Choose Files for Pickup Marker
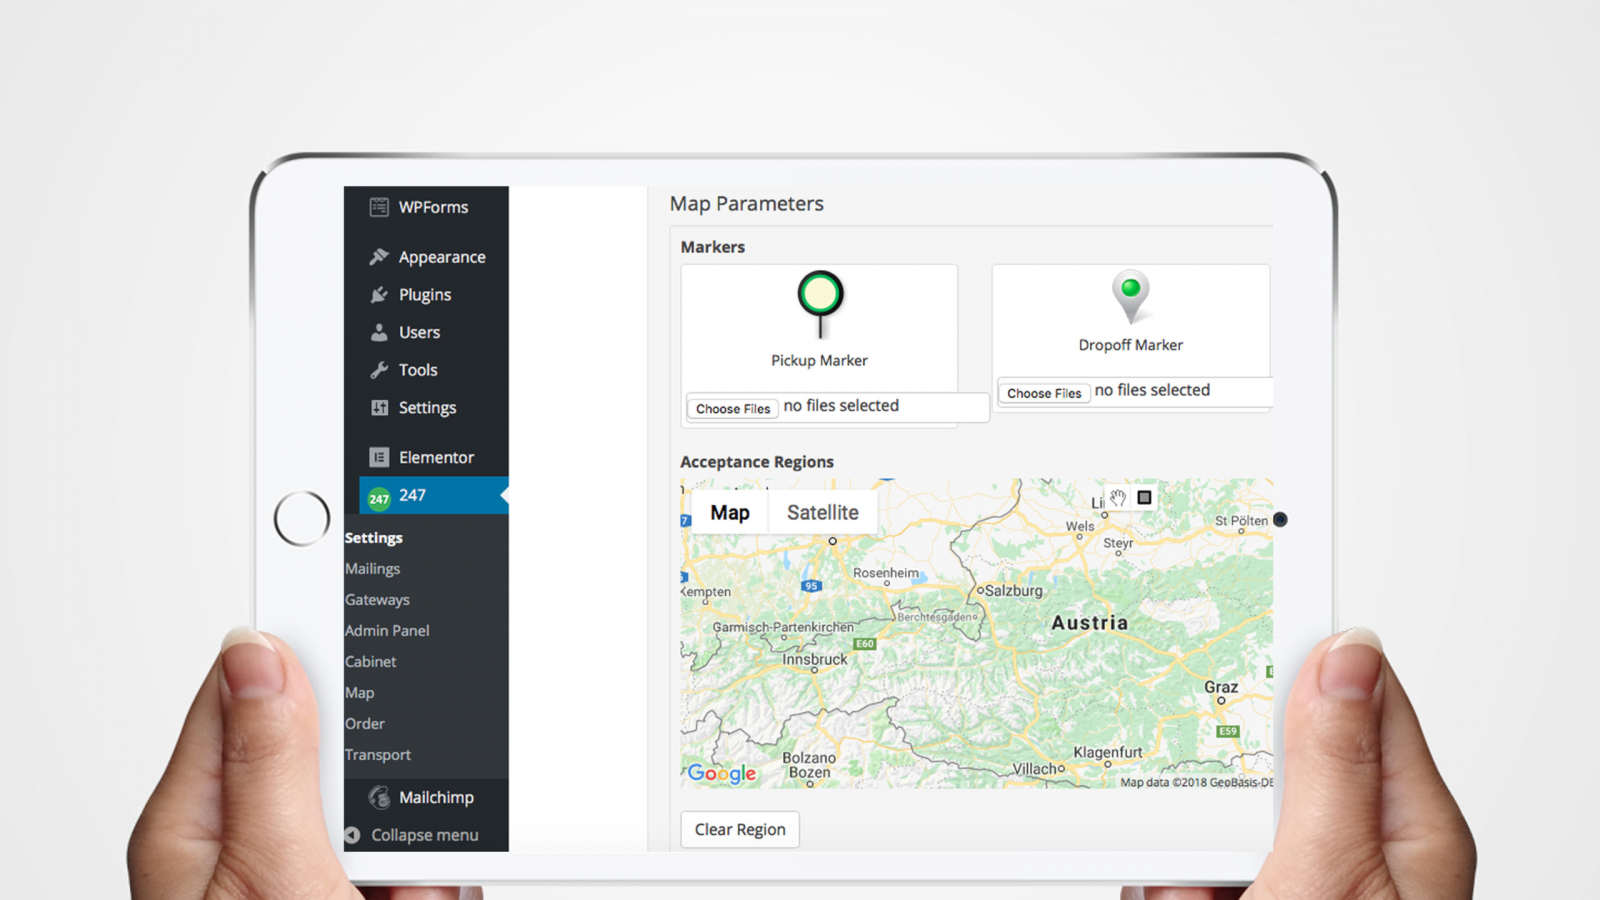This screenshot has height=900, width=1600. pyautogui.click(x=733, y=408)
